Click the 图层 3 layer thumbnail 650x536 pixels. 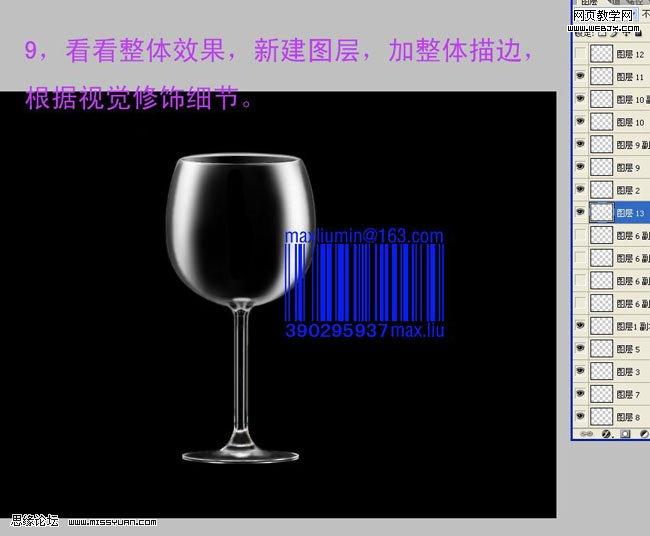pos(601,371)
